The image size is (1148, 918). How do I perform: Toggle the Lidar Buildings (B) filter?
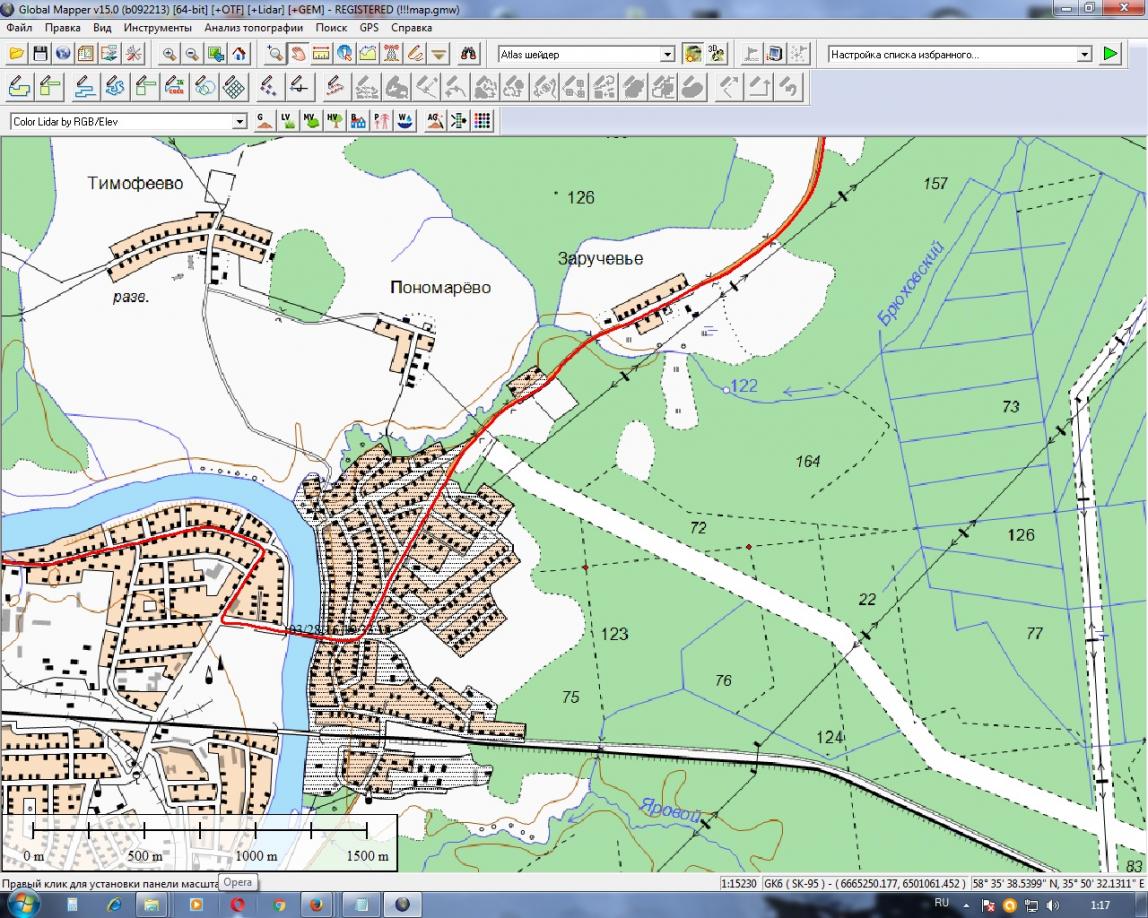358,121
